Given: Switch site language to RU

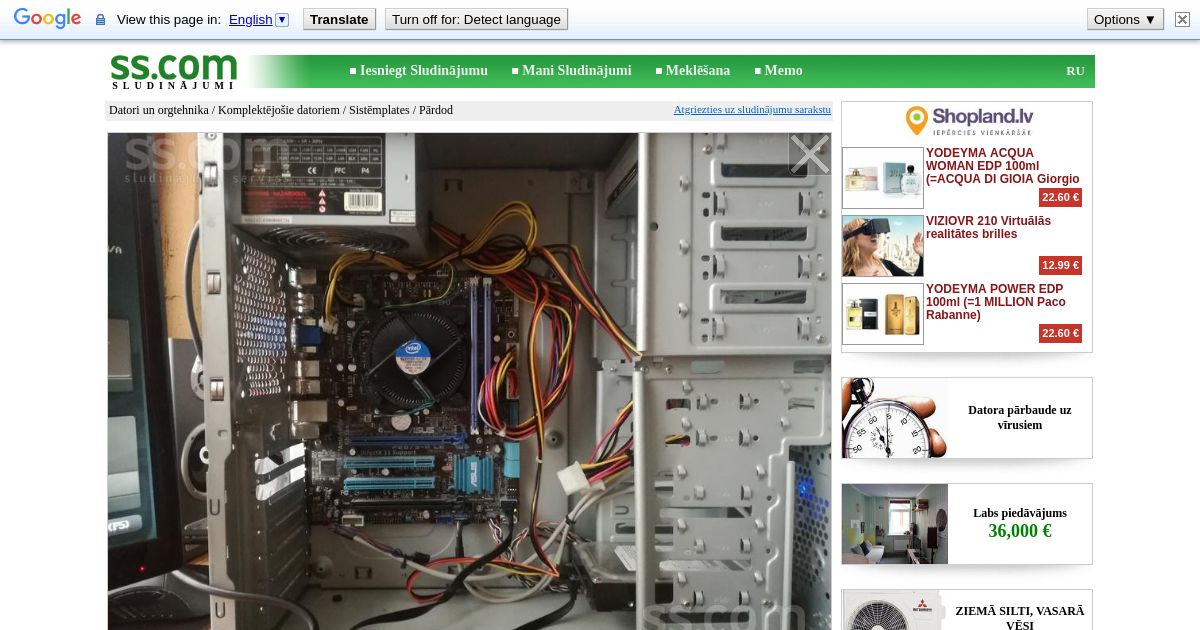Looking at the screenshot, I should tap(1075, 71).
